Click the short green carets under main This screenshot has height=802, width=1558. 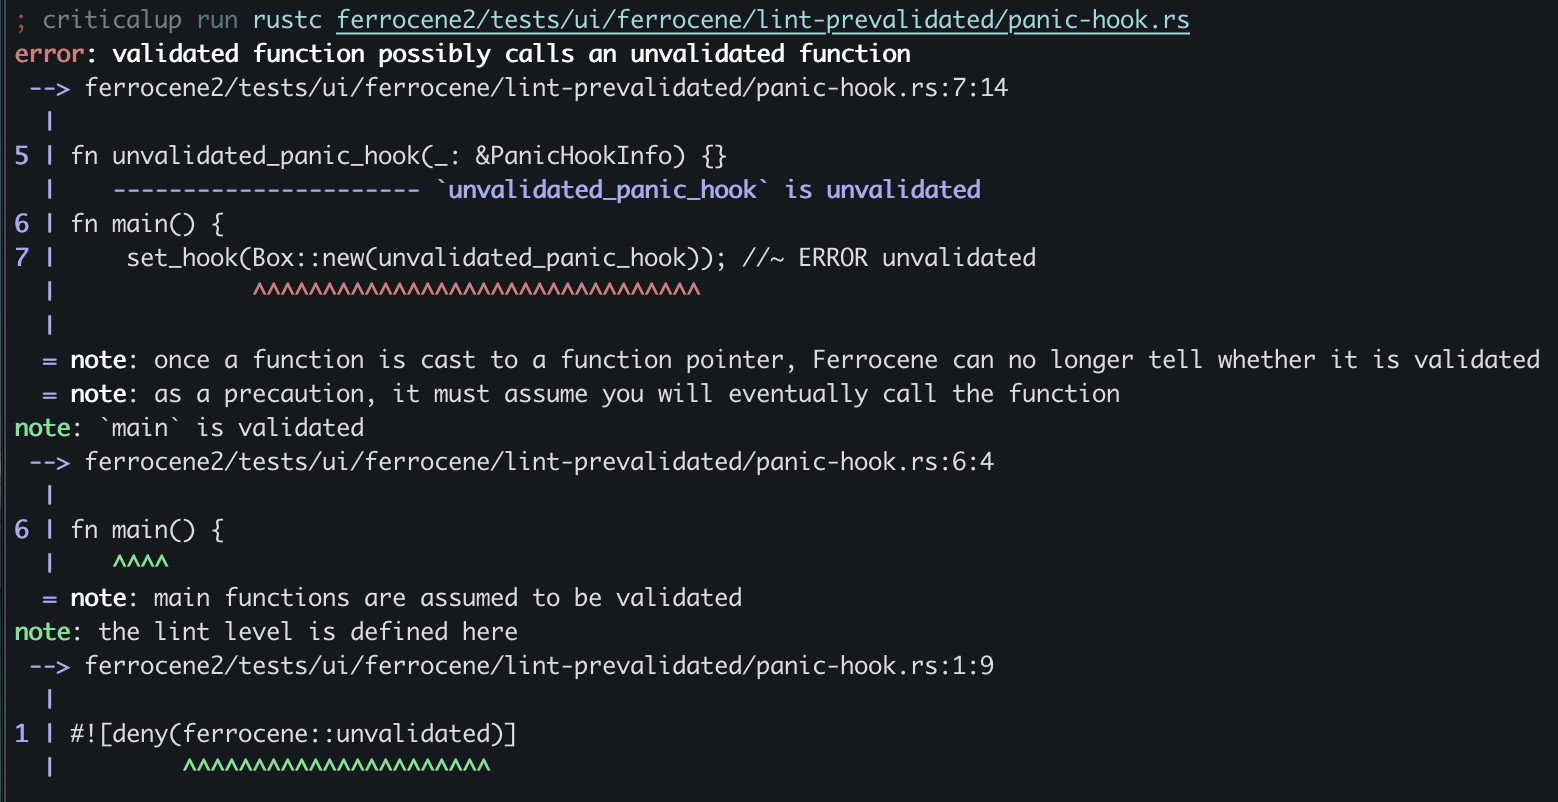tap(140, 564)
